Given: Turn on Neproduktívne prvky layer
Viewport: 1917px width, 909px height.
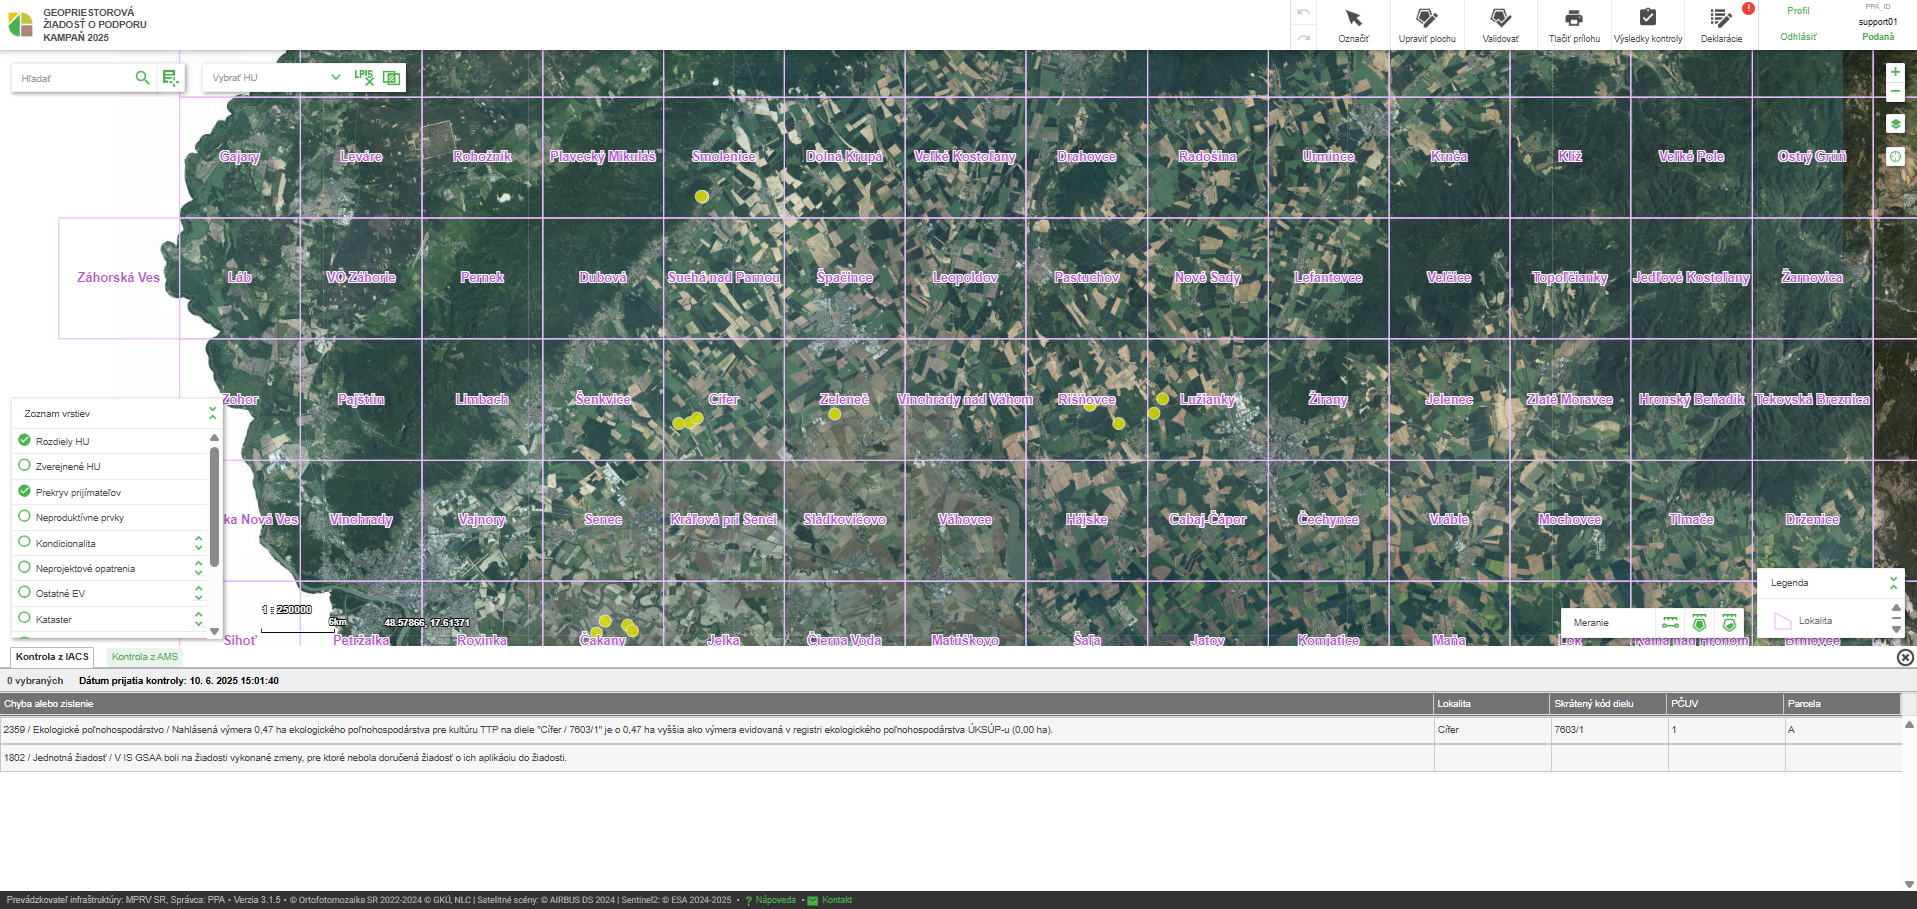Looking at the screenshot, I should [25, 516].
